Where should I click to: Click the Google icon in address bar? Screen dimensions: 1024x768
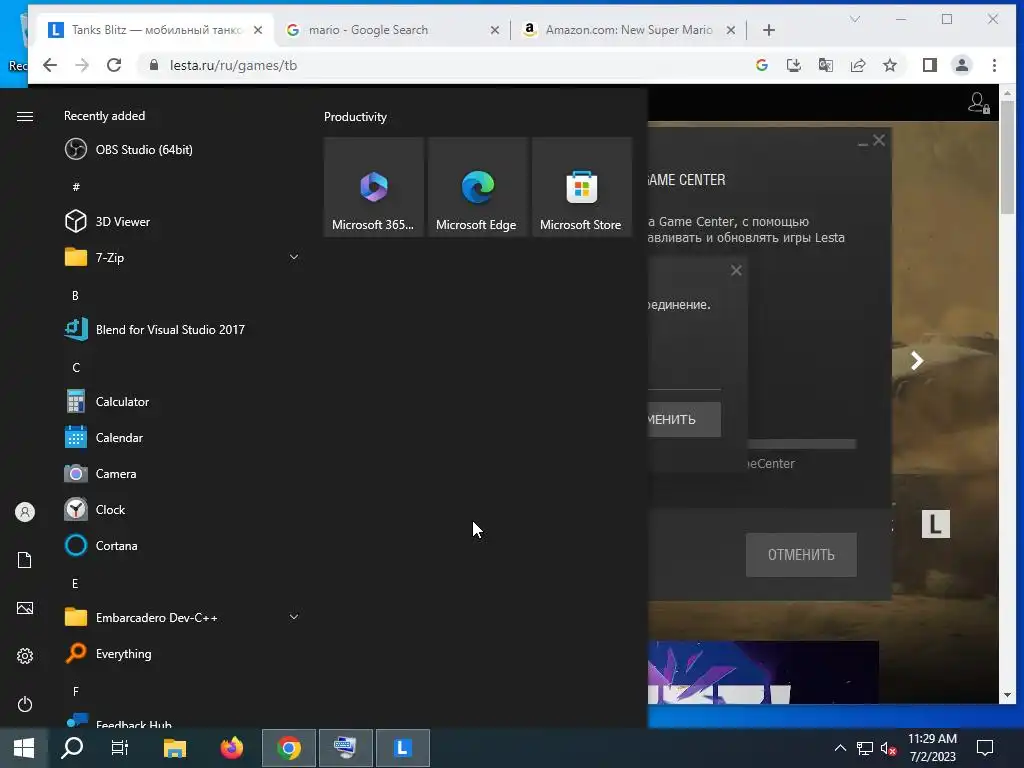point(761,65)
